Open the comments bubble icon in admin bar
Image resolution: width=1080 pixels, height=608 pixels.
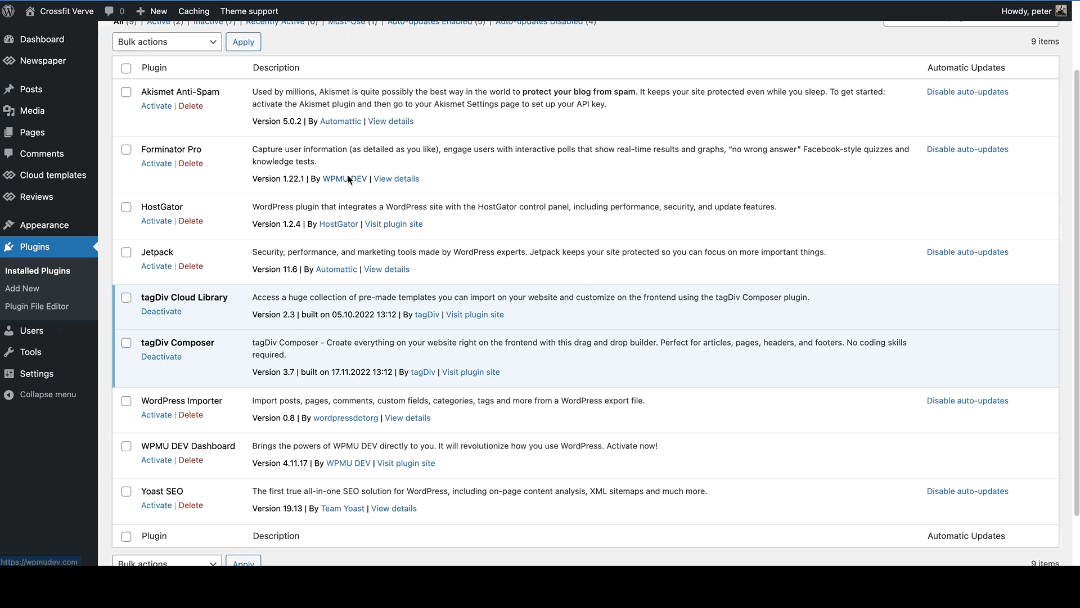click(109, 11)
